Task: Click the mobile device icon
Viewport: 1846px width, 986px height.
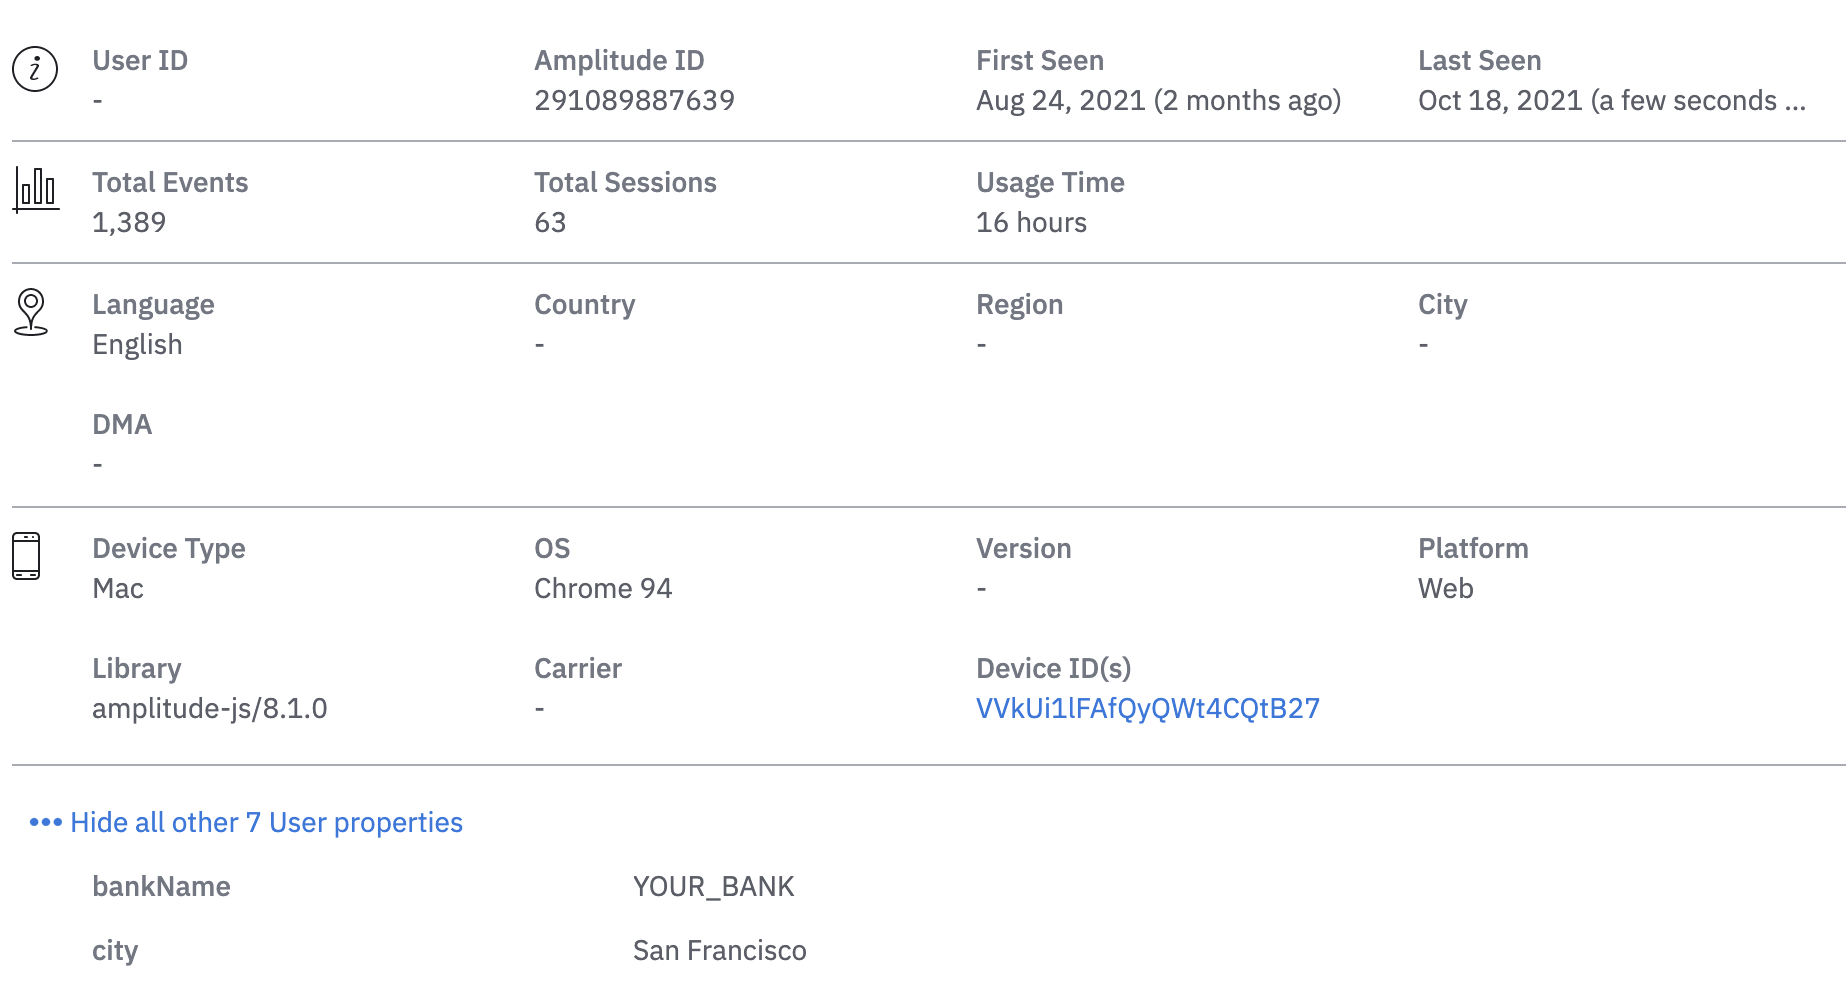Action: point(26,556)
